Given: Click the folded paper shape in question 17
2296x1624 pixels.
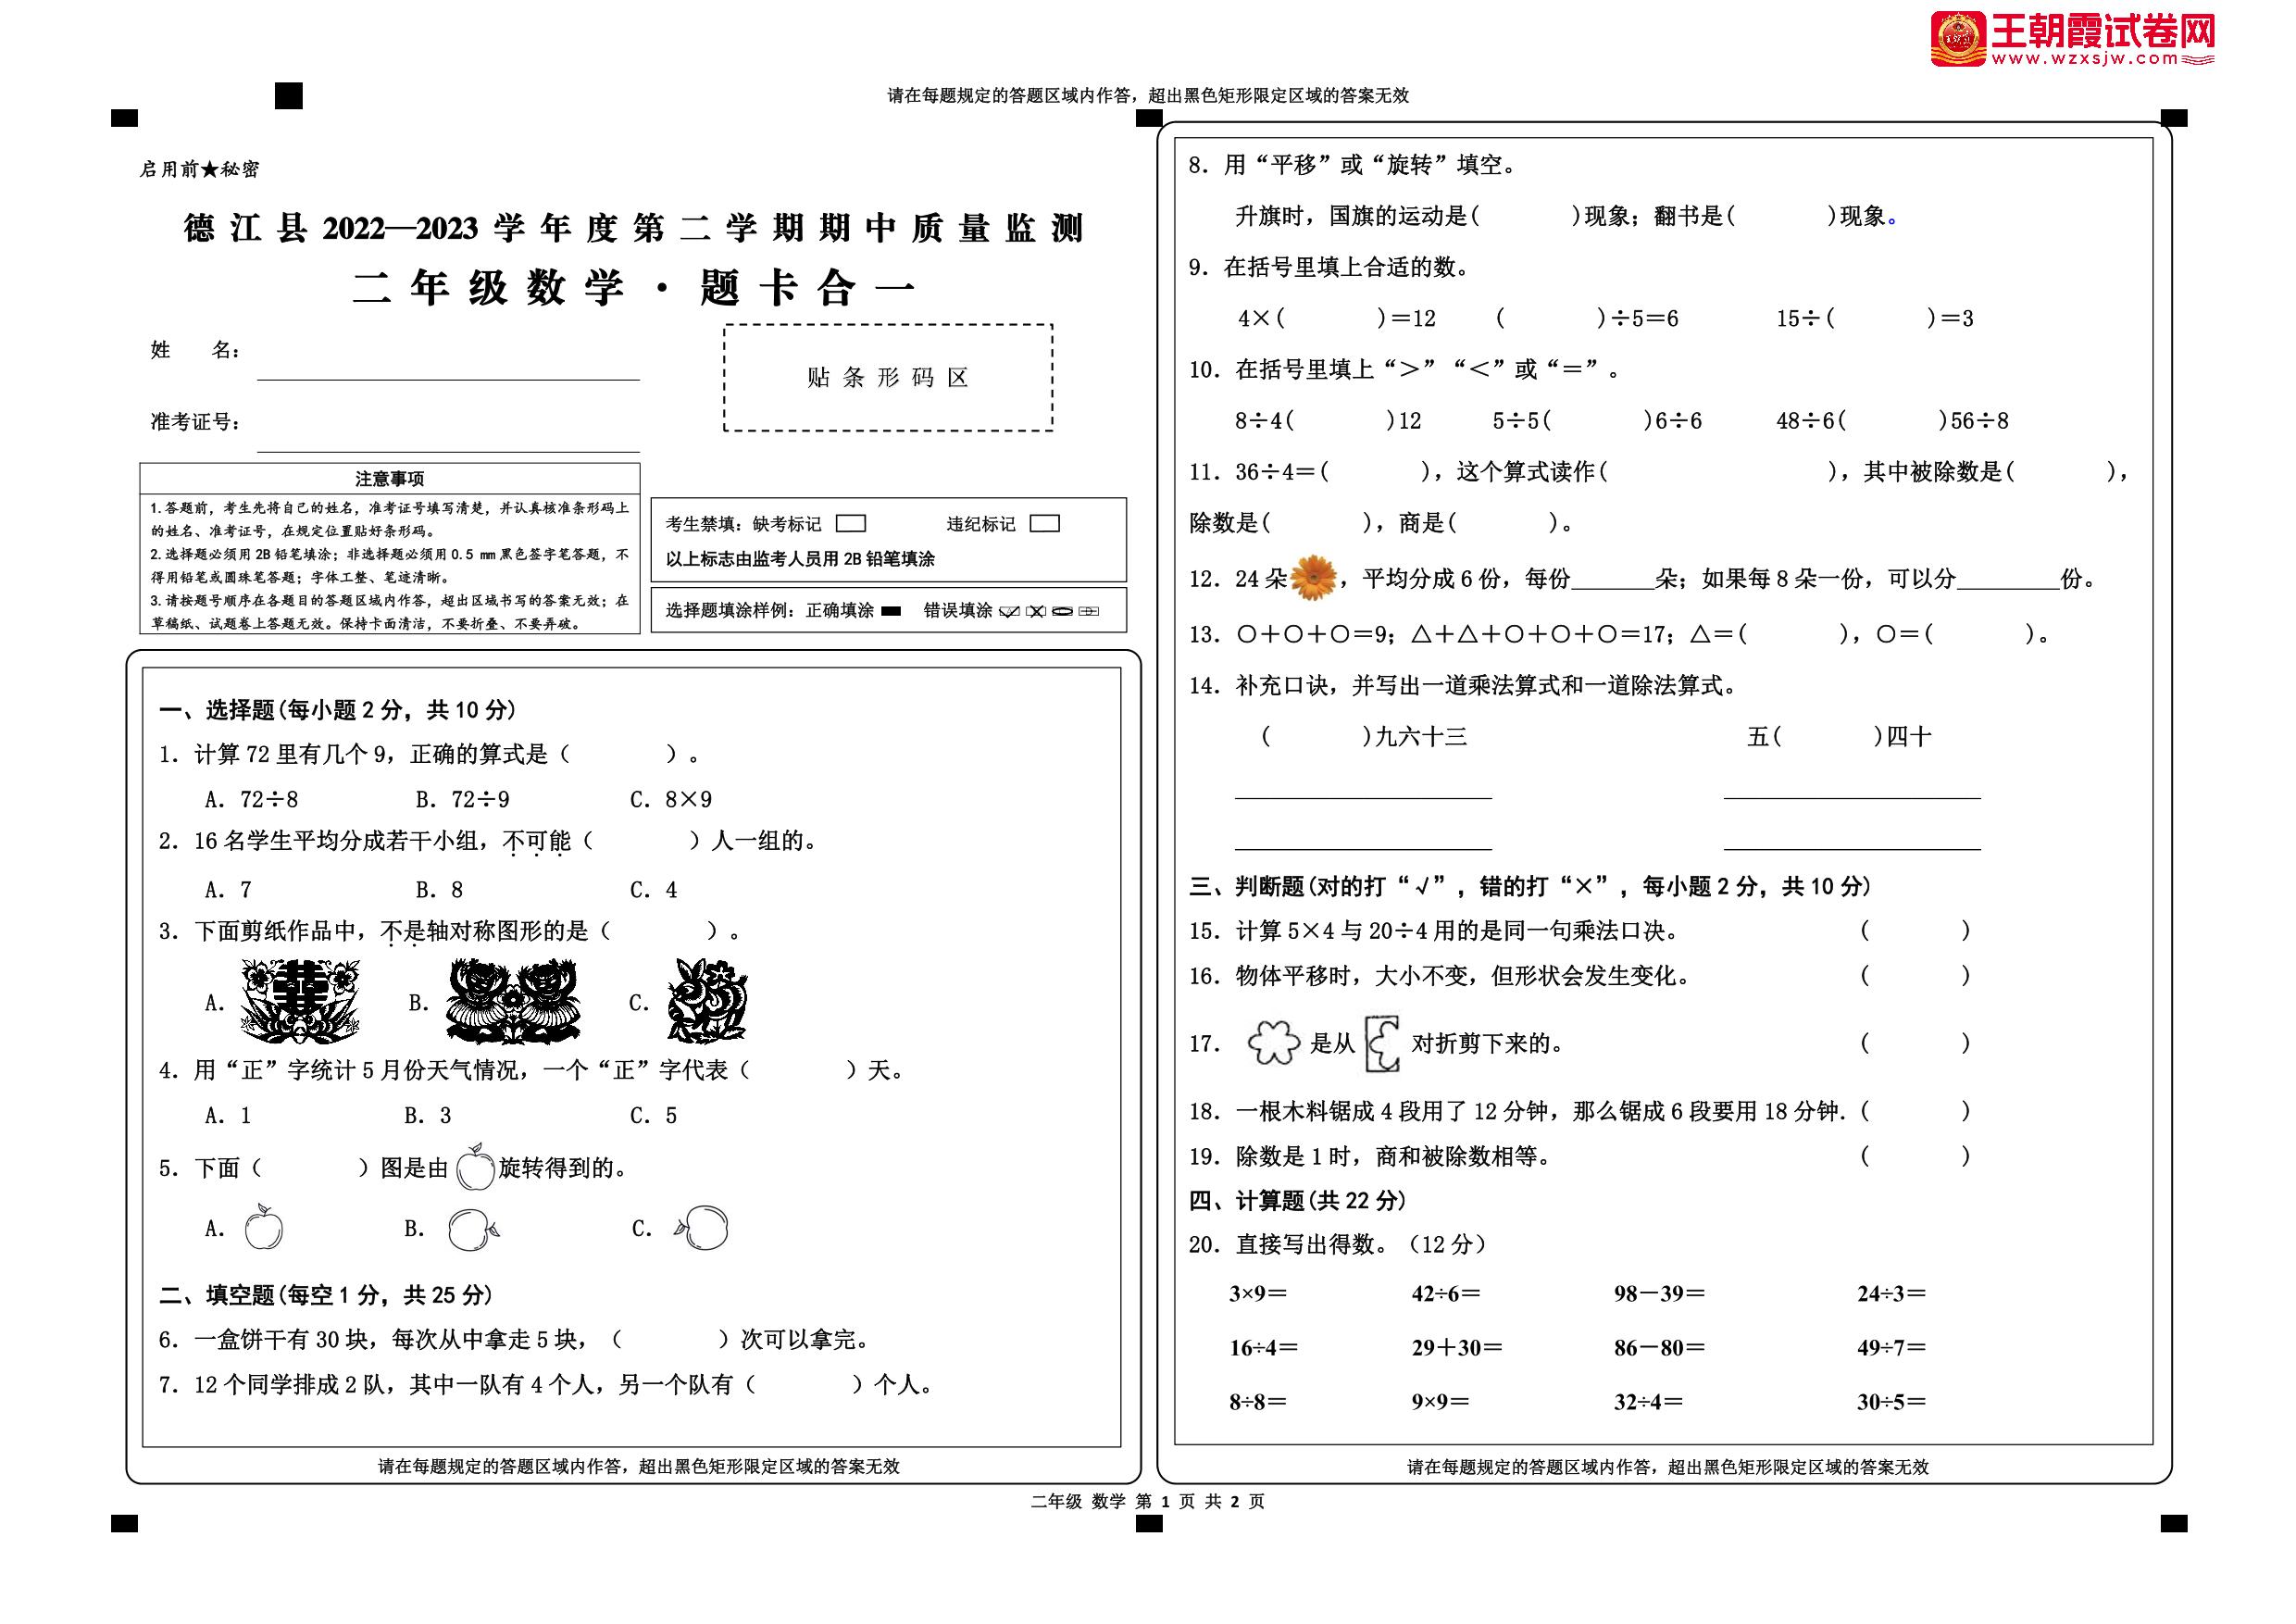Looking at the screenshot, I should (1383, 1044).
